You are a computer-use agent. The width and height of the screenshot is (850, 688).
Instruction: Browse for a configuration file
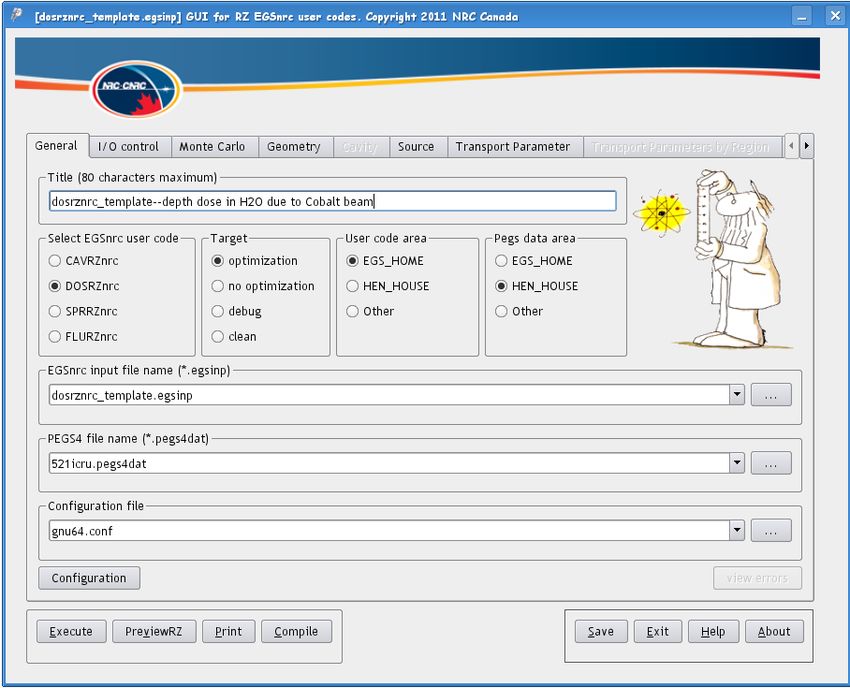tap(771, 530)
